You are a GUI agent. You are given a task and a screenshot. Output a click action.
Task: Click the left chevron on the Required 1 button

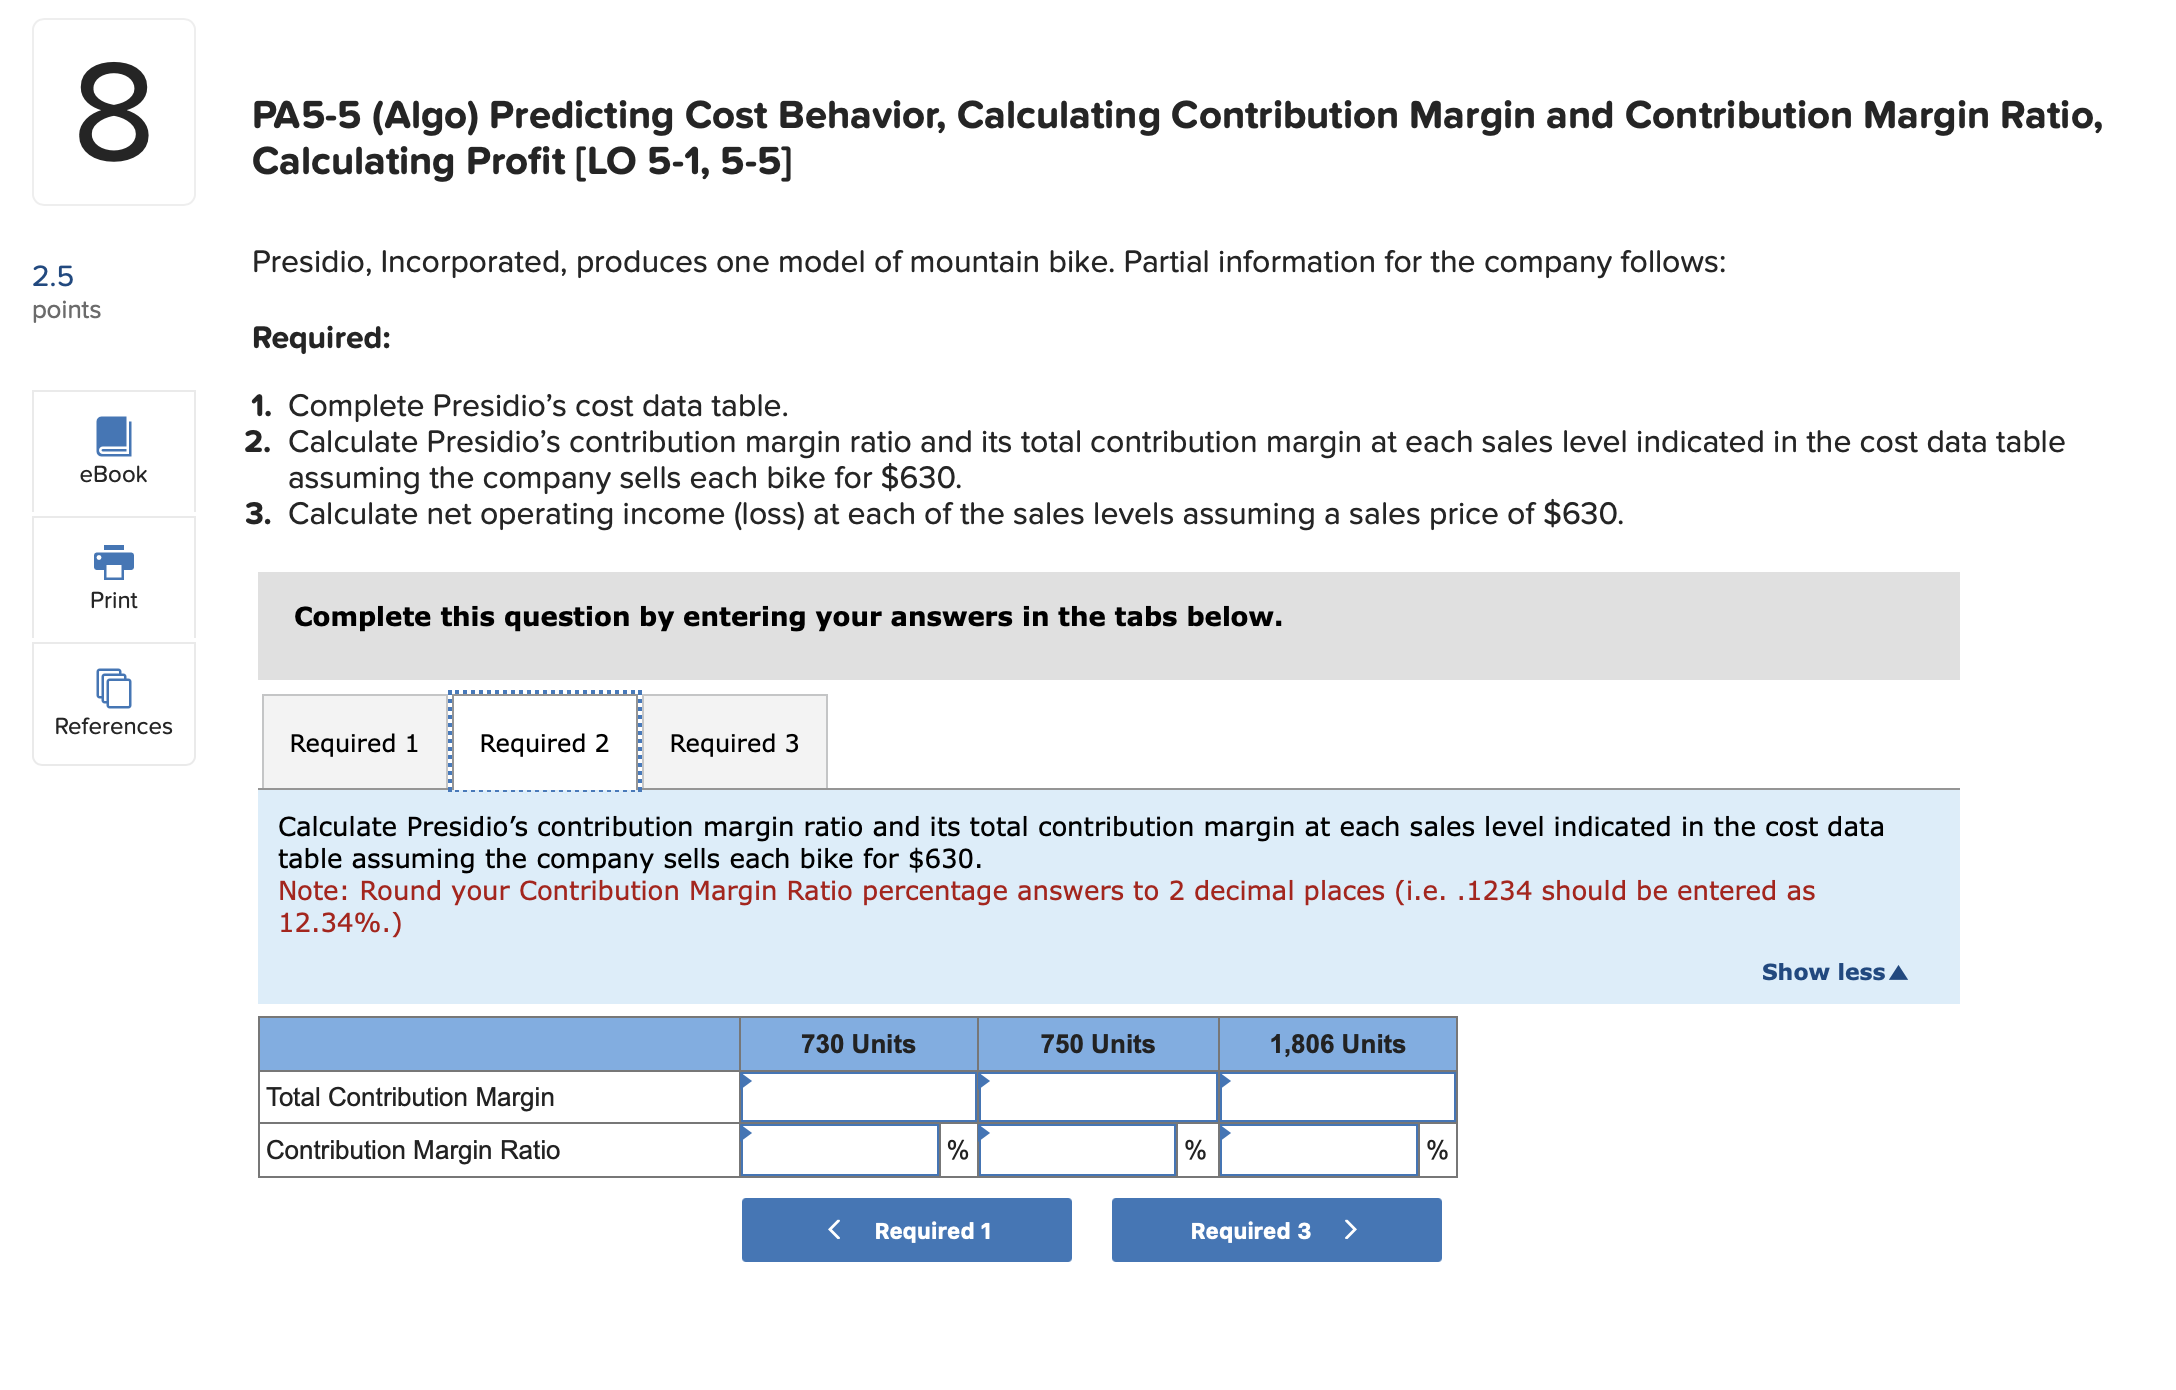pyautogui.click(x=834, y=1229)
